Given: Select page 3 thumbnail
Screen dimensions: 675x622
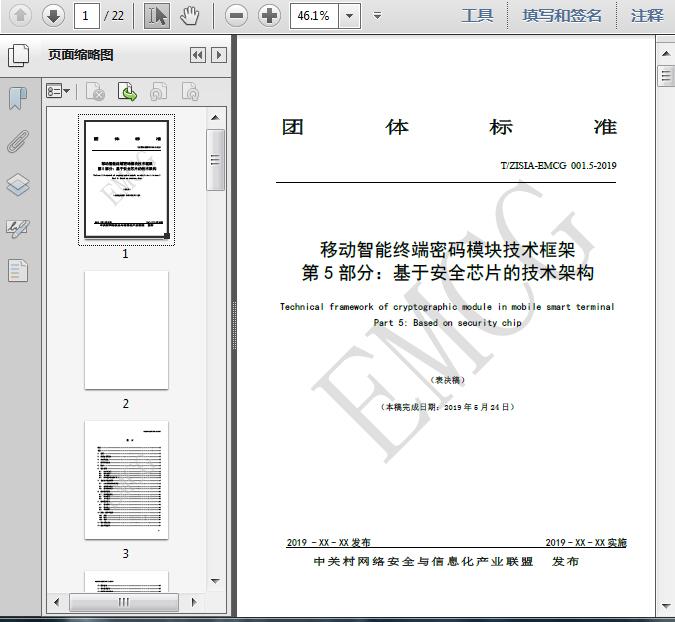Looking at the screenshot, I should pos(126,480).
